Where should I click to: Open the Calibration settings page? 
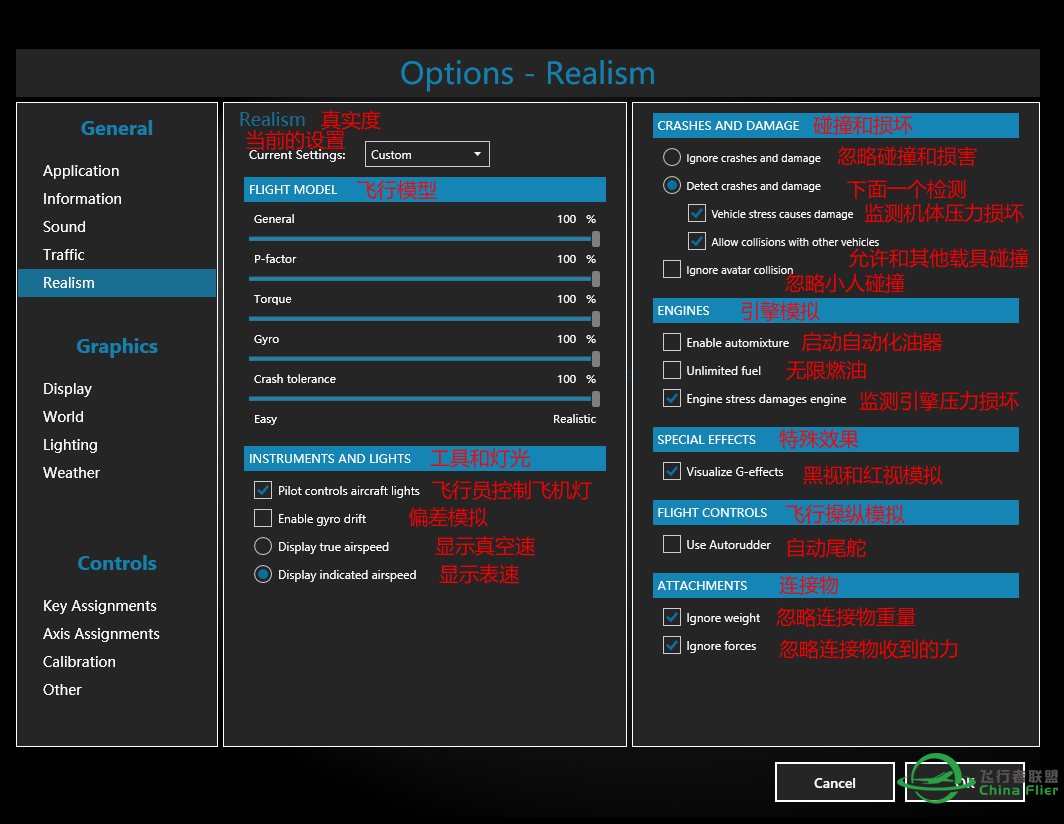tap(79, 661)
